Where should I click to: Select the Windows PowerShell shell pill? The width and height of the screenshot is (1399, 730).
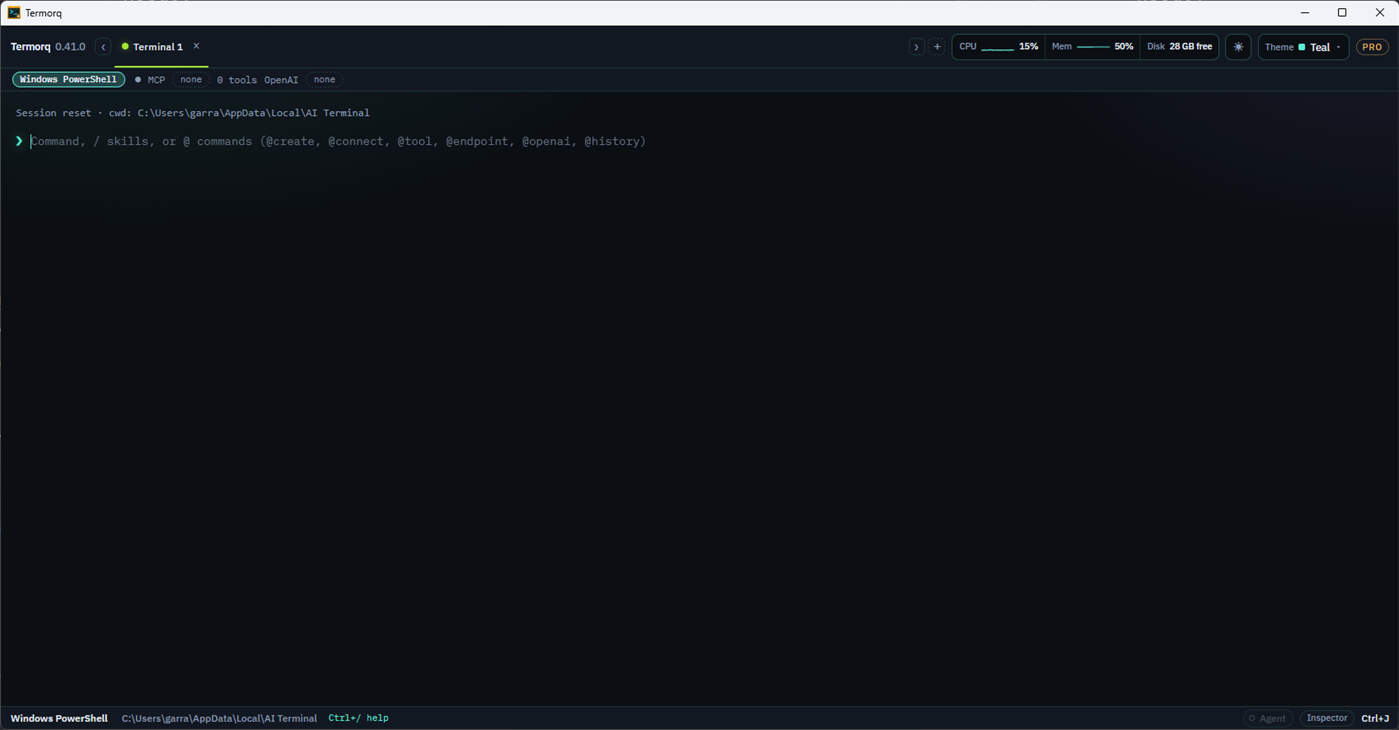pyautogui.click(x=68, y=79)
